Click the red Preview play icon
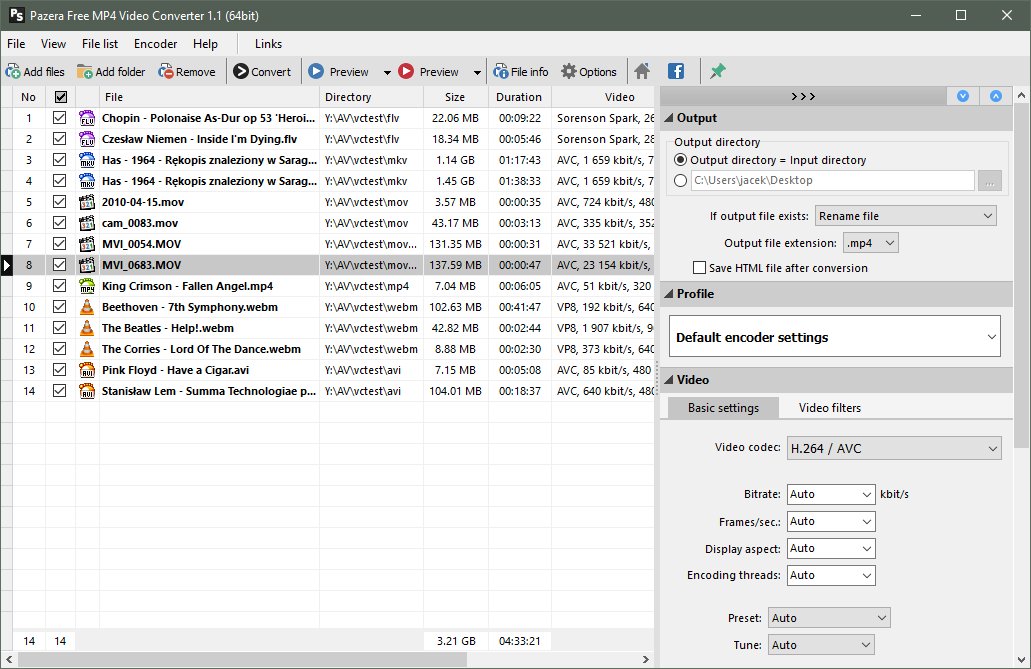 [406, 71]
